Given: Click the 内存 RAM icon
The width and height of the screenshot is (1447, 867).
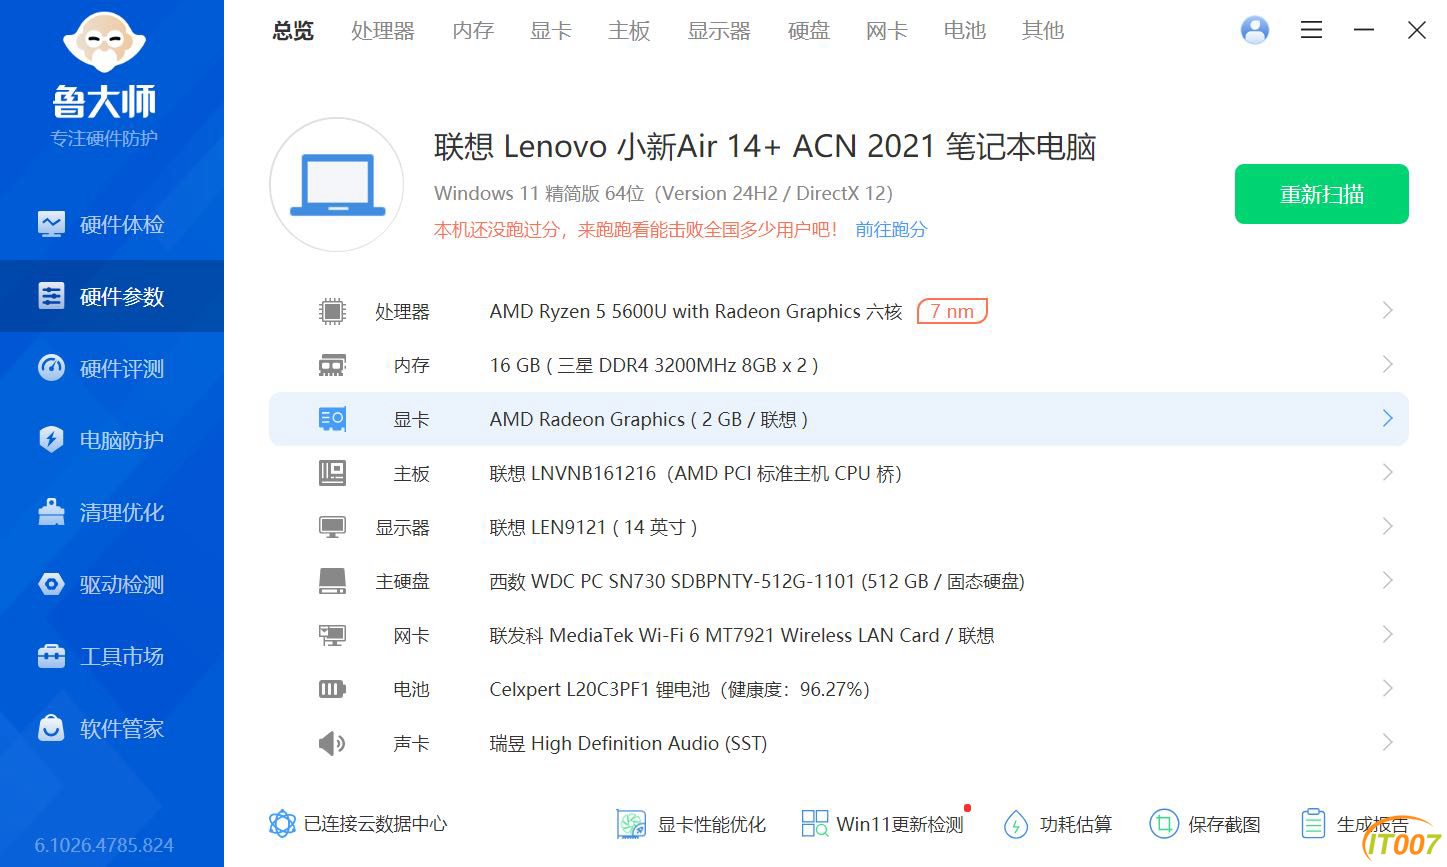Looking at the screenshot, I should 332,365.
